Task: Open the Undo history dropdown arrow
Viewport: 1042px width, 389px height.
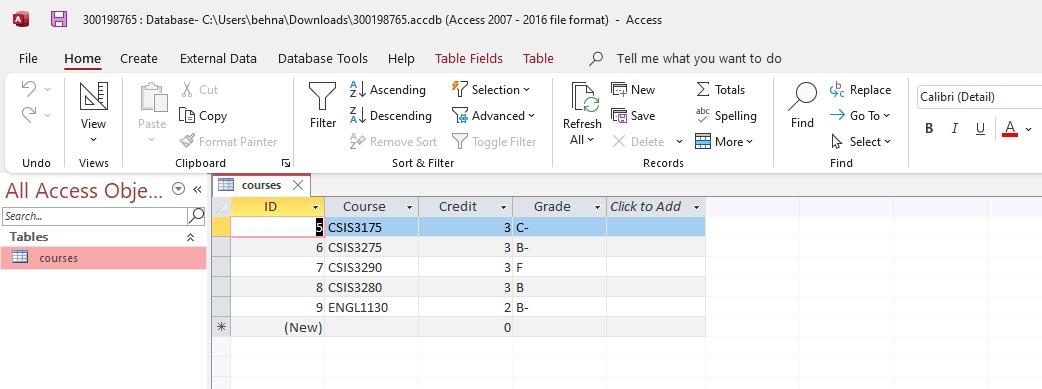Action: coord(47,89)
